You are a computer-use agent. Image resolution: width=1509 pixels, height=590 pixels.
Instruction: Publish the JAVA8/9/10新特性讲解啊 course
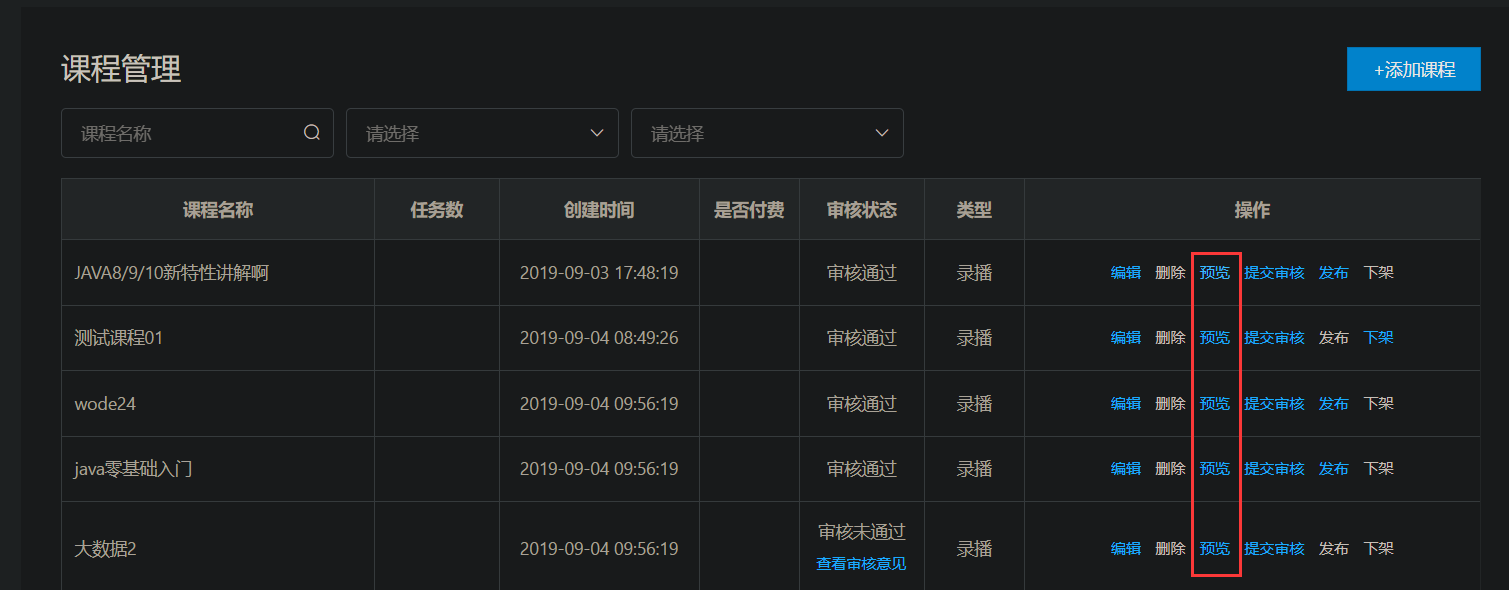pyautogui.click(x=1333, y=273)
